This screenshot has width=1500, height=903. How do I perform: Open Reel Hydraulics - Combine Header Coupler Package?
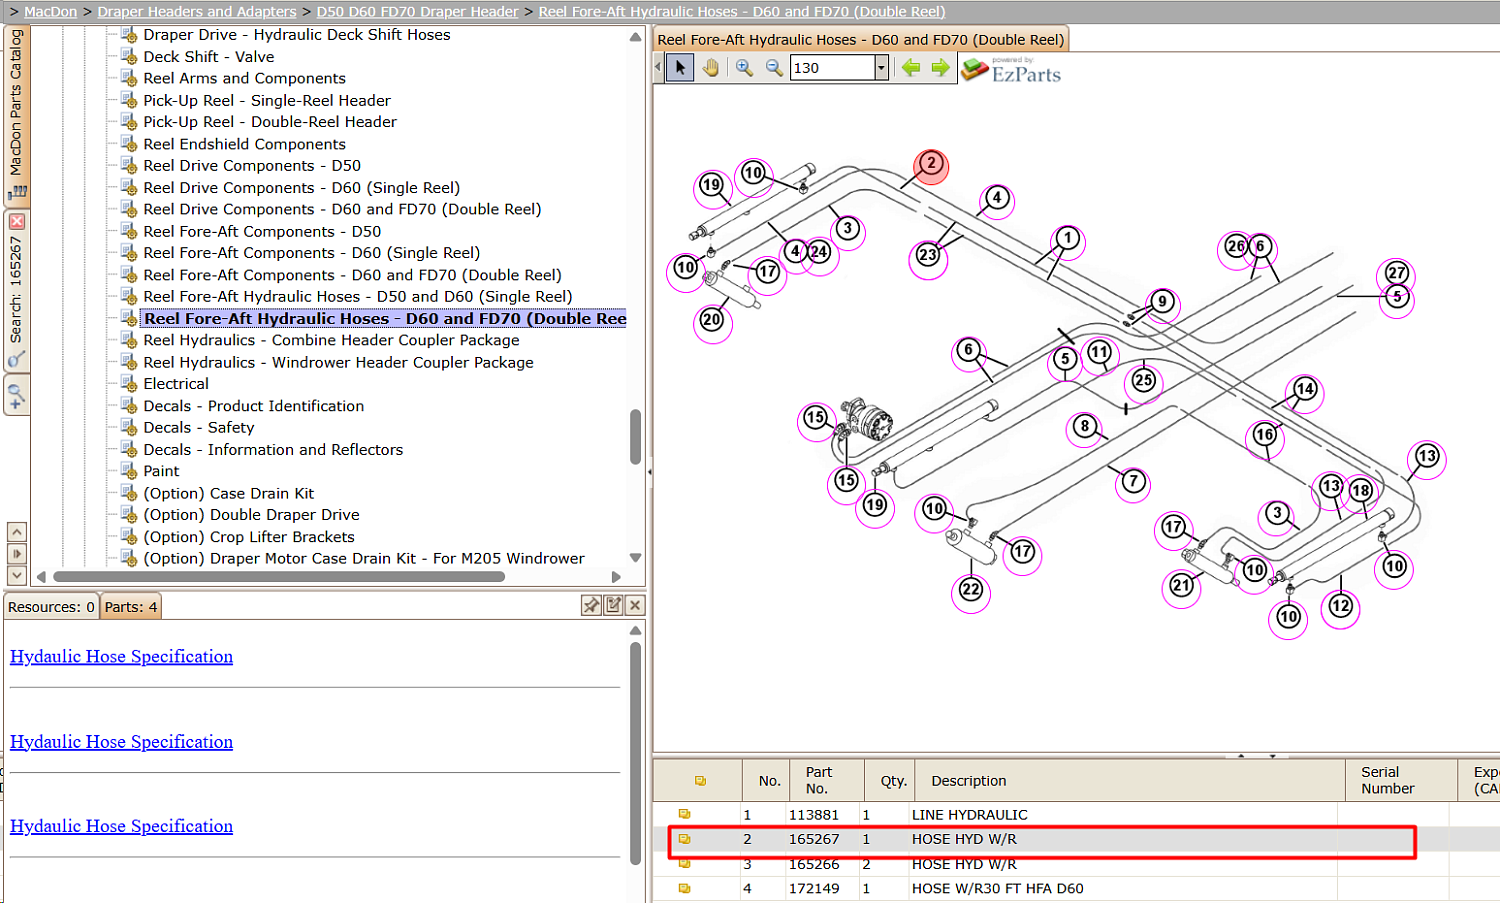point(331,340)
